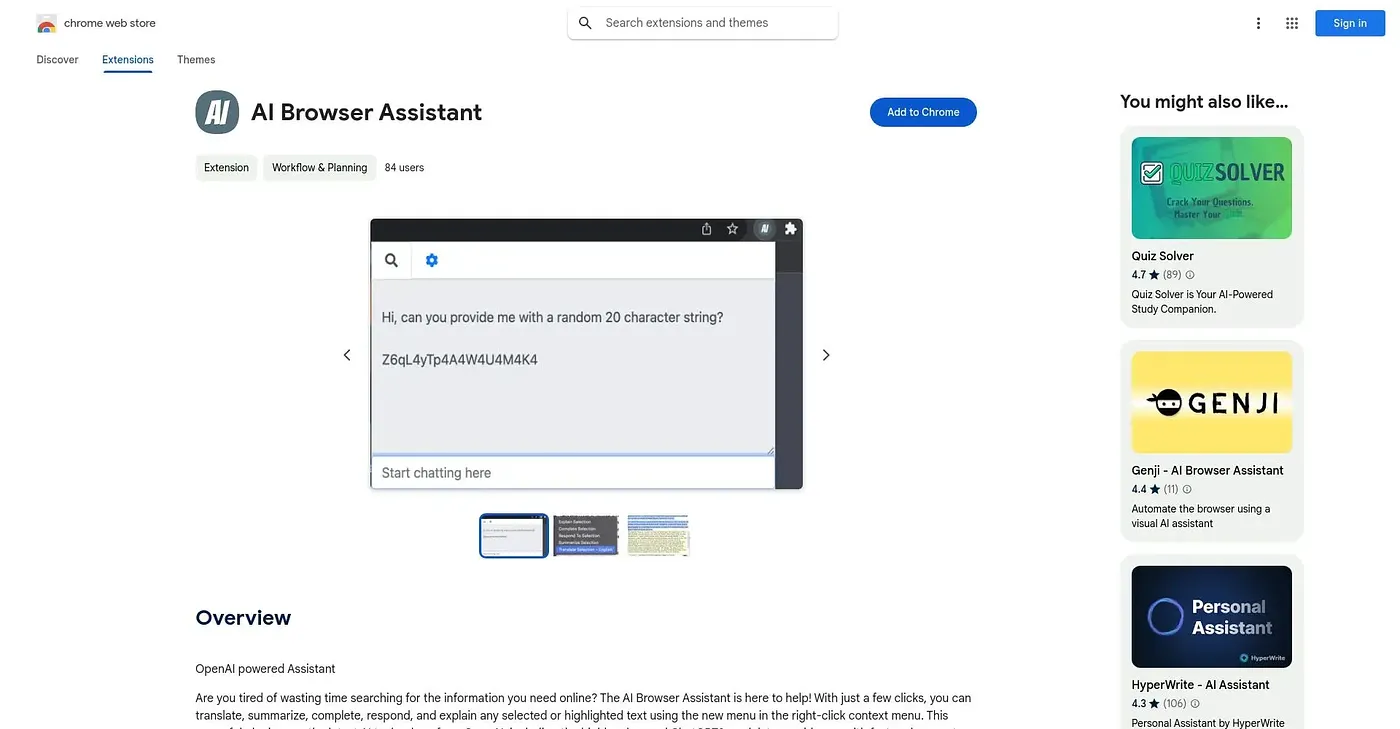This screenshot has height=729, width=1400.
Task: Open the Google apps grid
Action: [x=1292, y=23]
